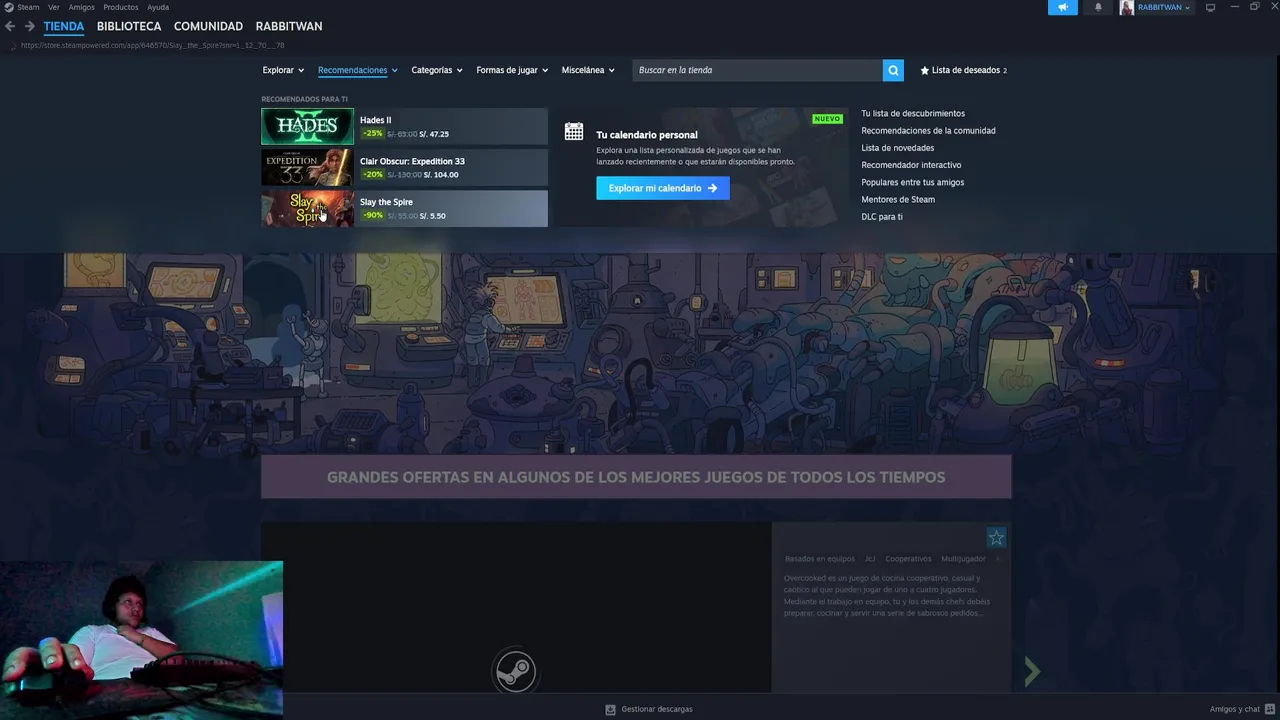Click the search magnifier button

pos(893,70)
